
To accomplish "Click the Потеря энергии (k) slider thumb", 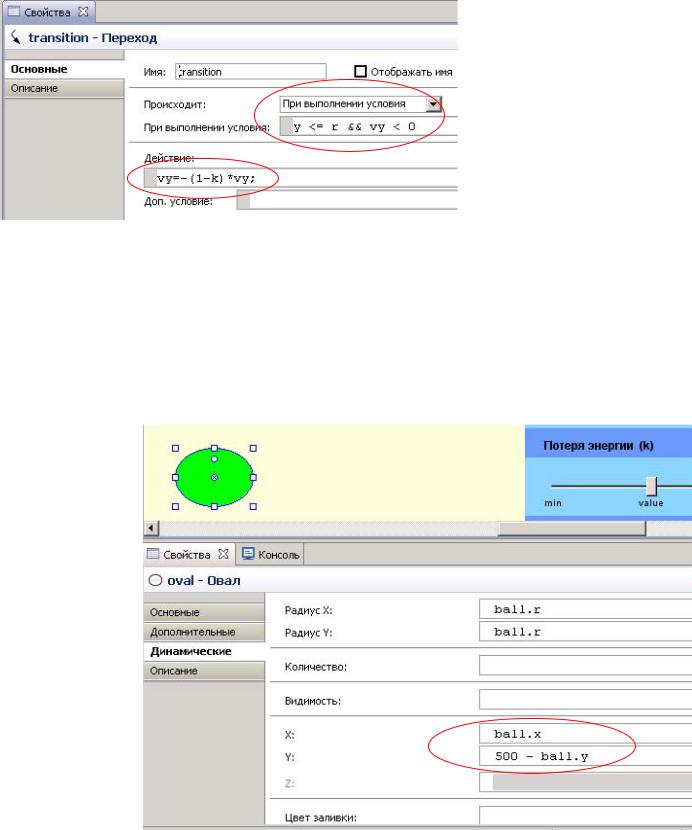I will (651, 485).
